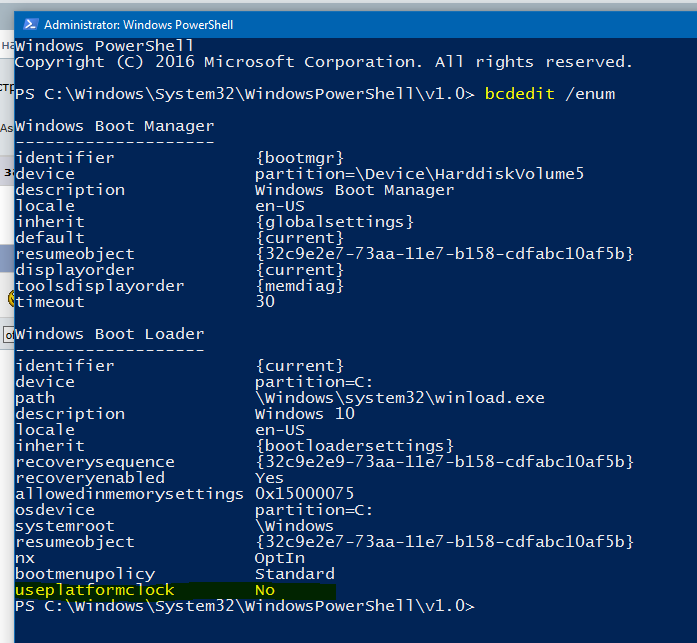The image size is (697, 643).
Task: Click the {memdiag} toolsdisplayorder value
Action: click(x=299, y=286)
